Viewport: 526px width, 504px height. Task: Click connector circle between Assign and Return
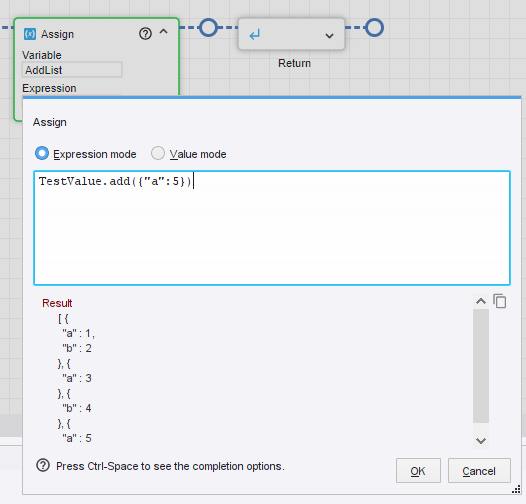tap(208, 28)
